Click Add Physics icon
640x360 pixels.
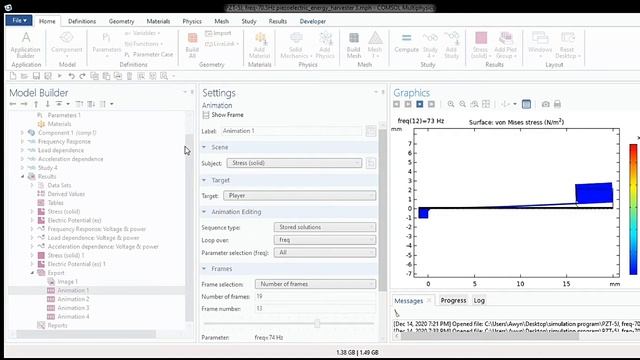[325, 45]
